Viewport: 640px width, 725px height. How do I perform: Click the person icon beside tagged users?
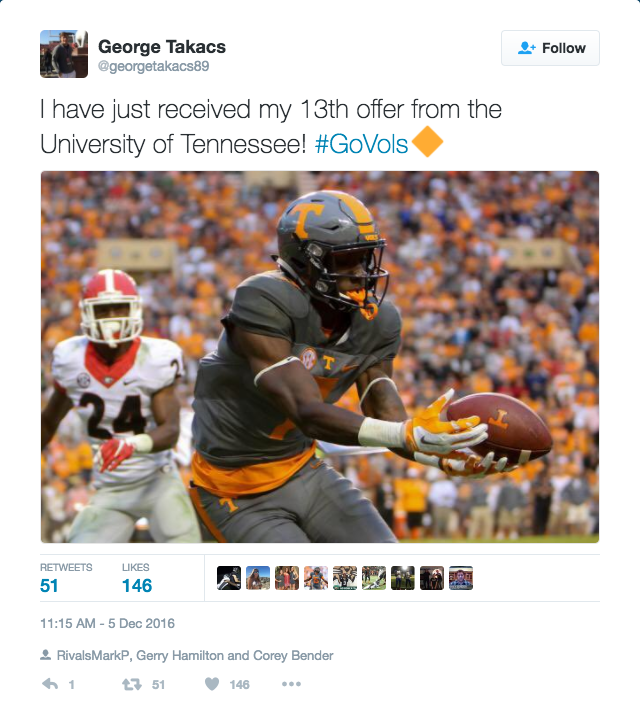pyautogui.click(x=45, y=655)
